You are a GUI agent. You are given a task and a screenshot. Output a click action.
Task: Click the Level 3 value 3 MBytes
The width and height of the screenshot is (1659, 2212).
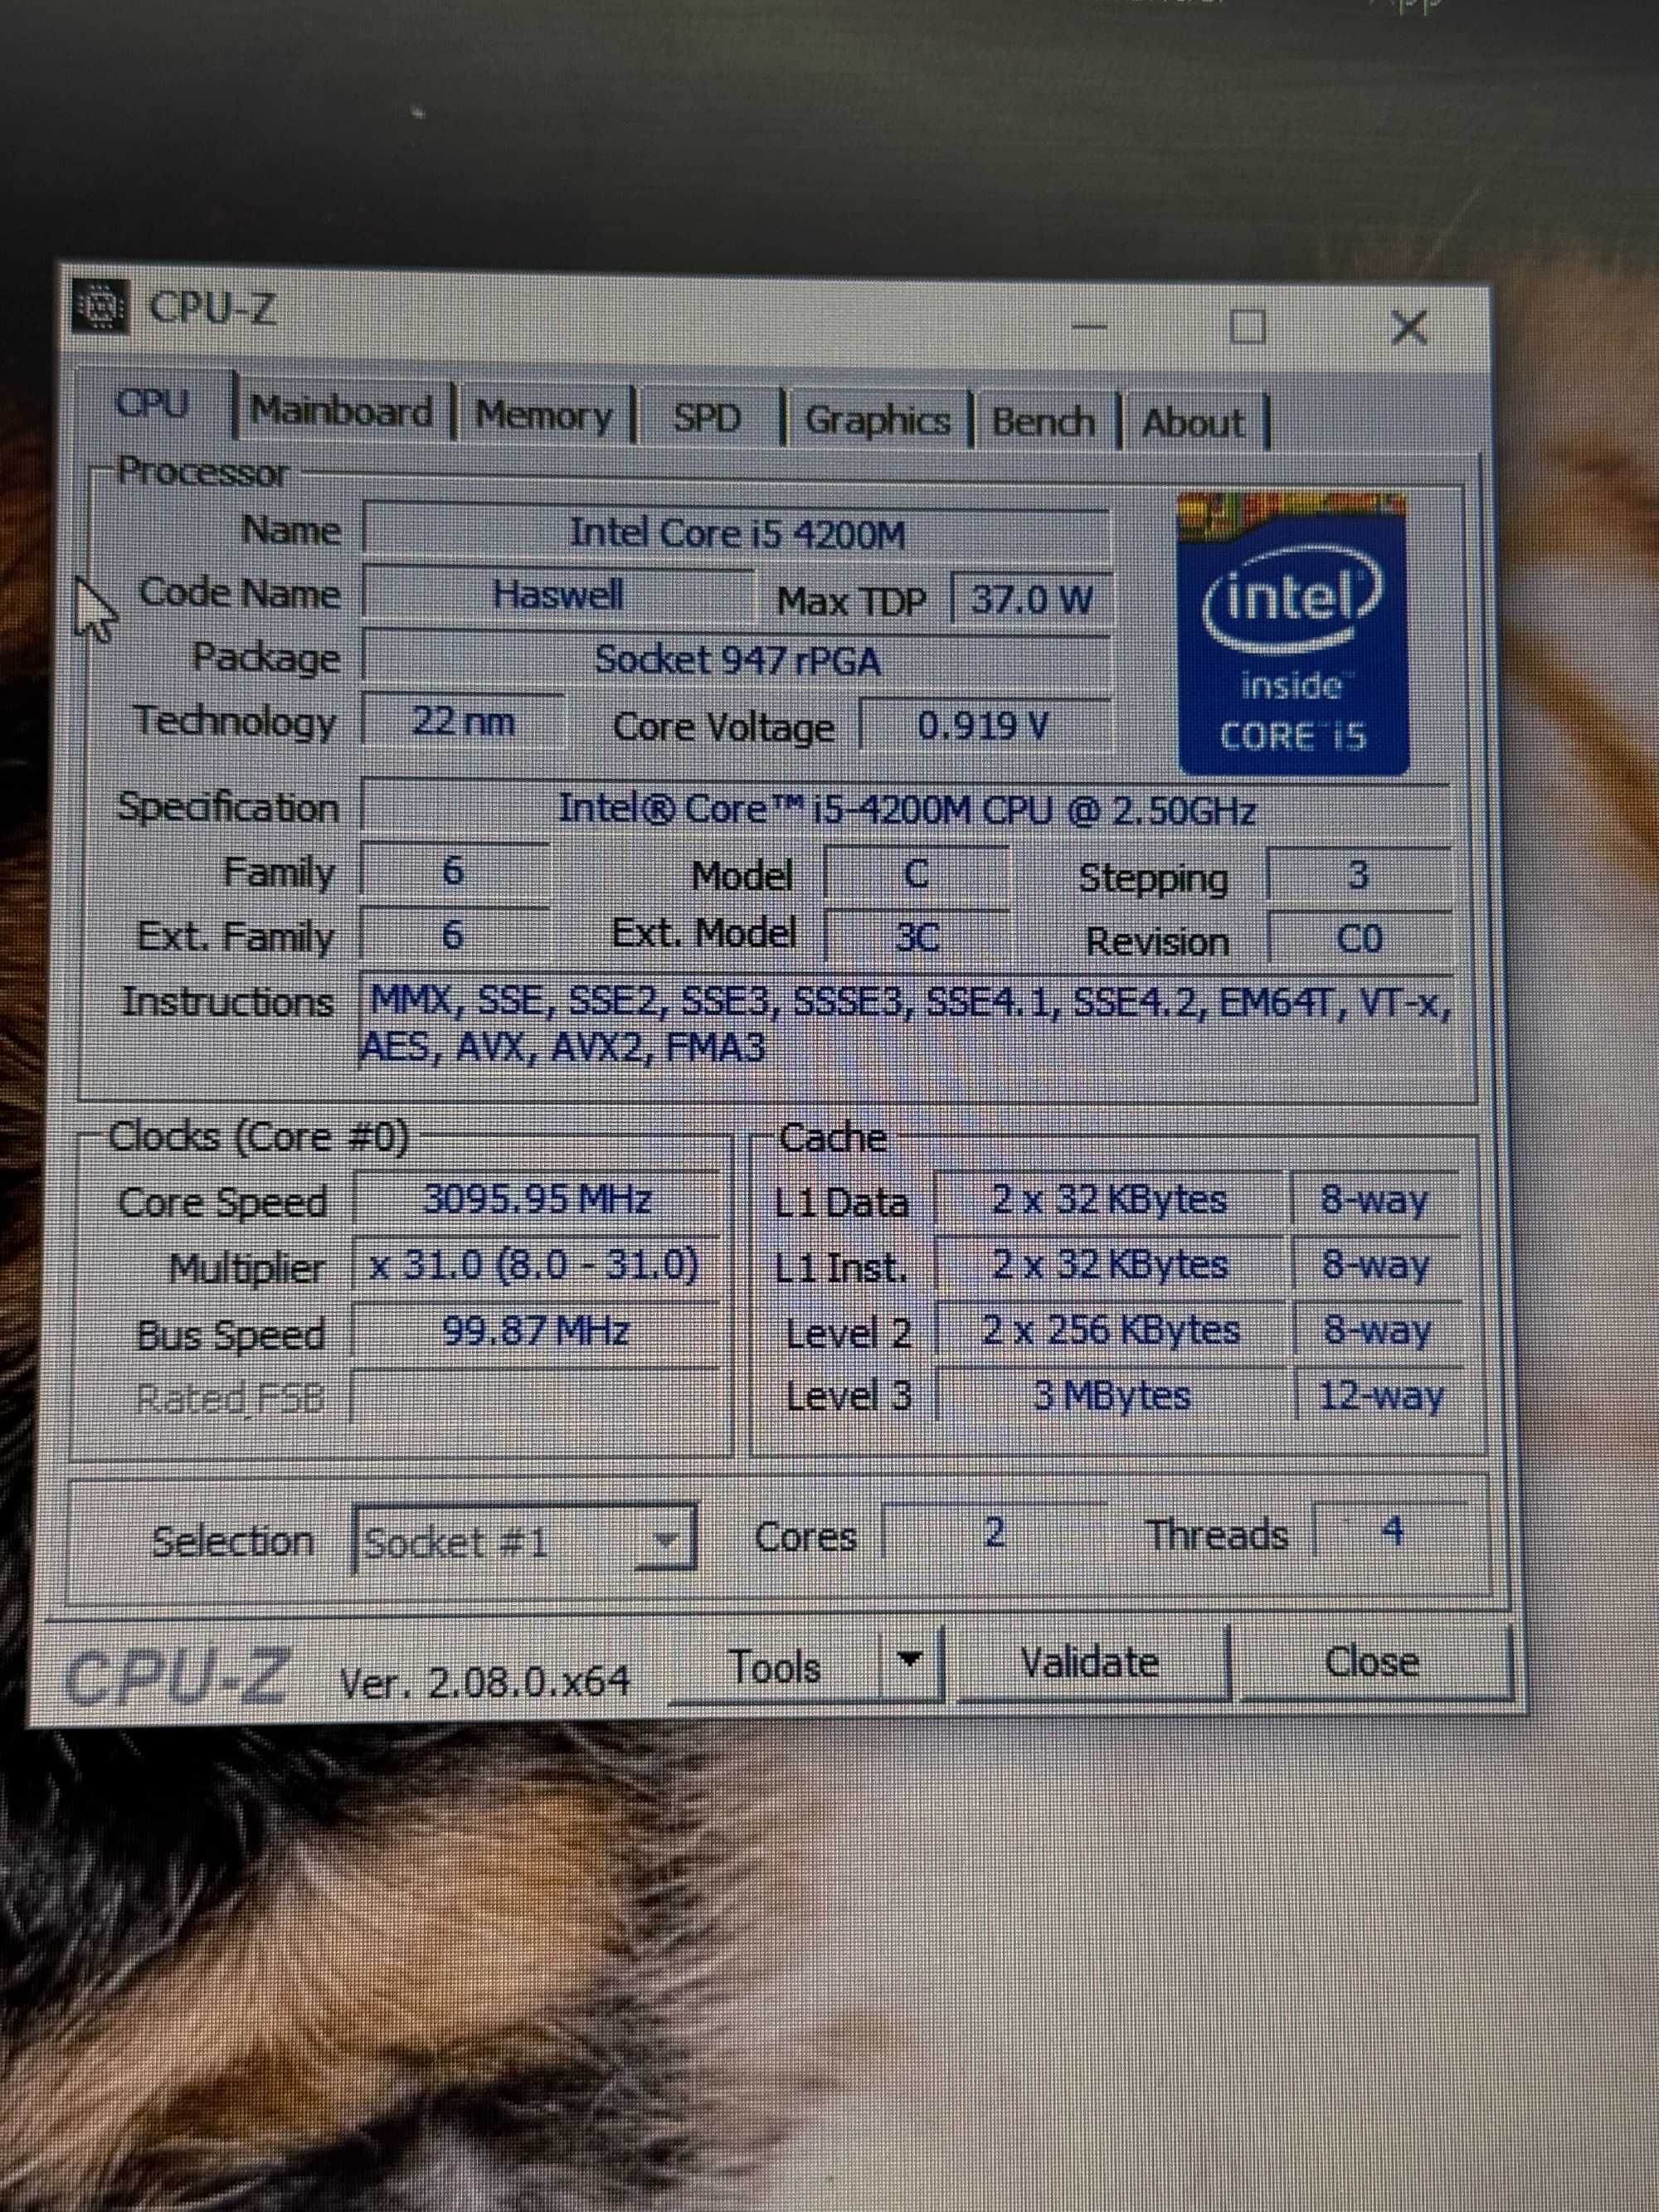[x=1112, y=1395]
